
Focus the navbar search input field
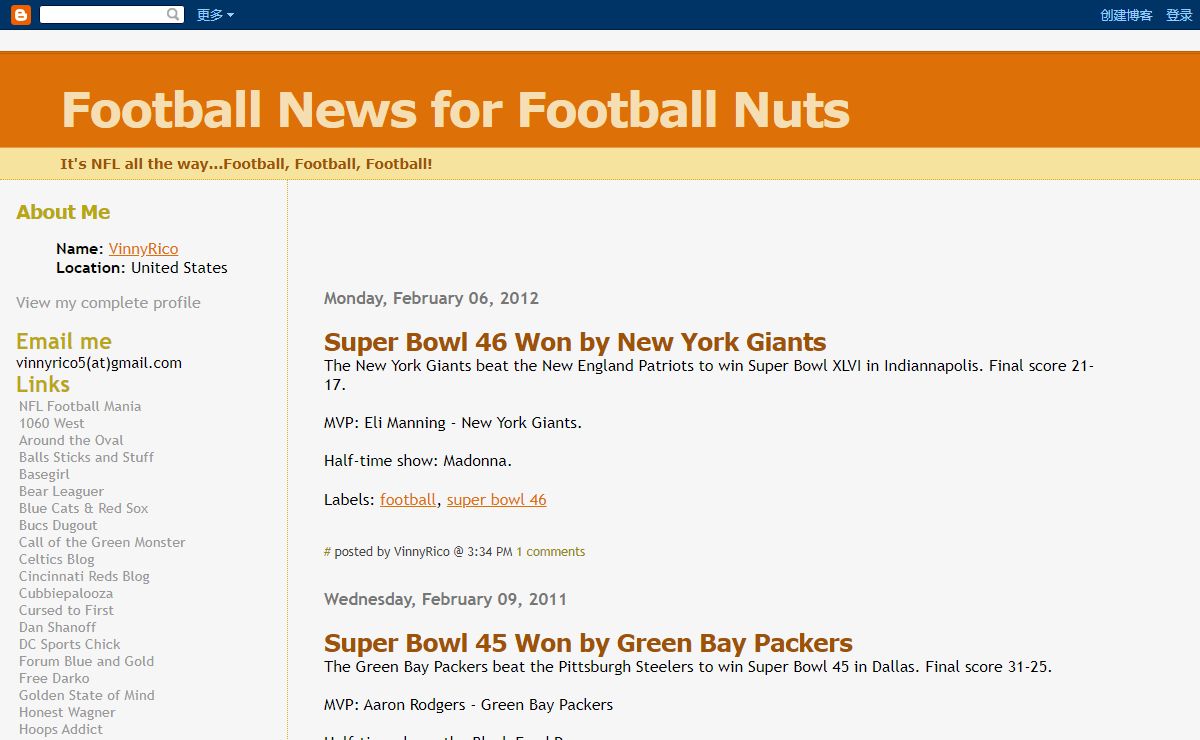tap(102, 15)
